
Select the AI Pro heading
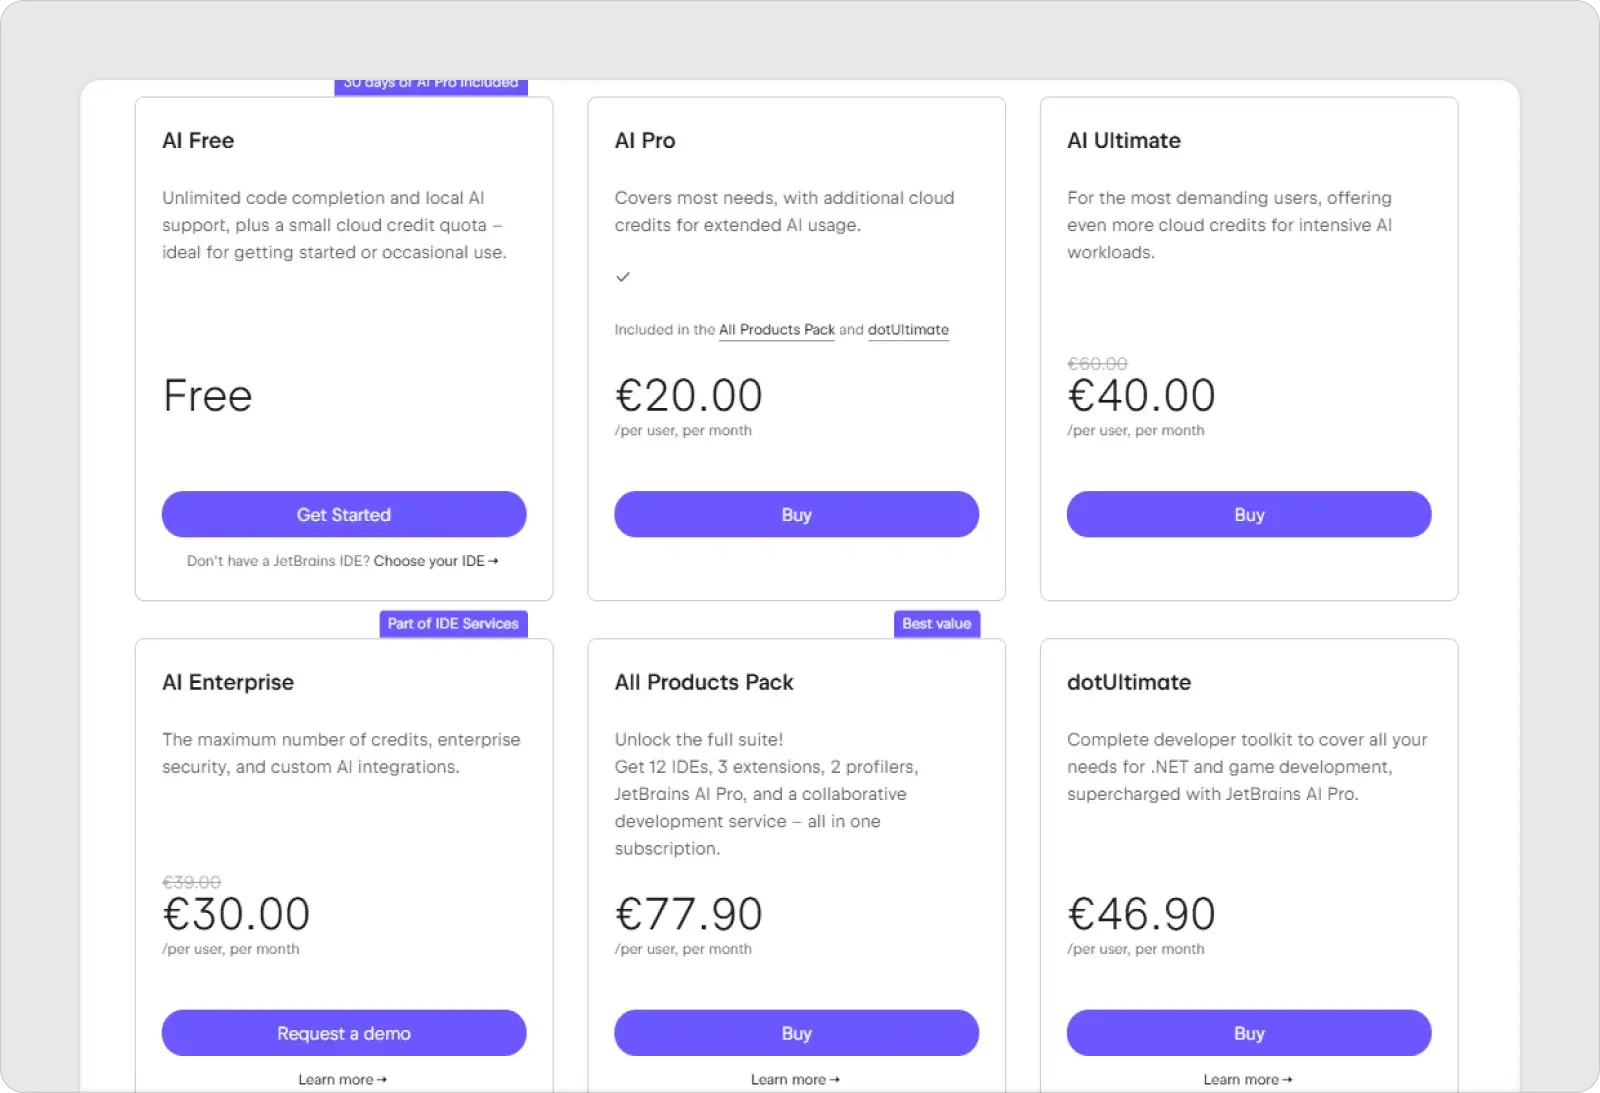pos(645,141)
